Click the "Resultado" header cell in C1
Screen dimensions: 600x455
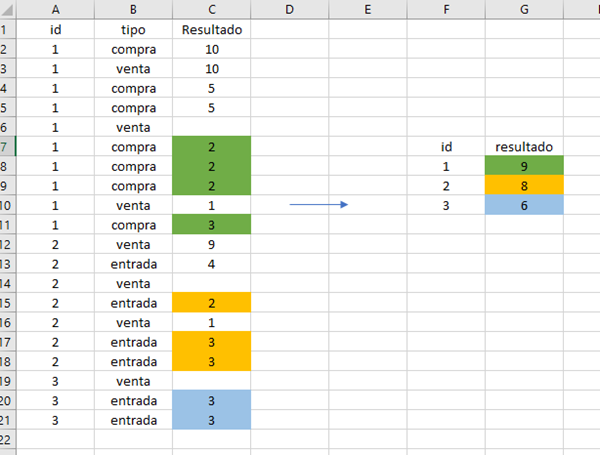[211, 29]
